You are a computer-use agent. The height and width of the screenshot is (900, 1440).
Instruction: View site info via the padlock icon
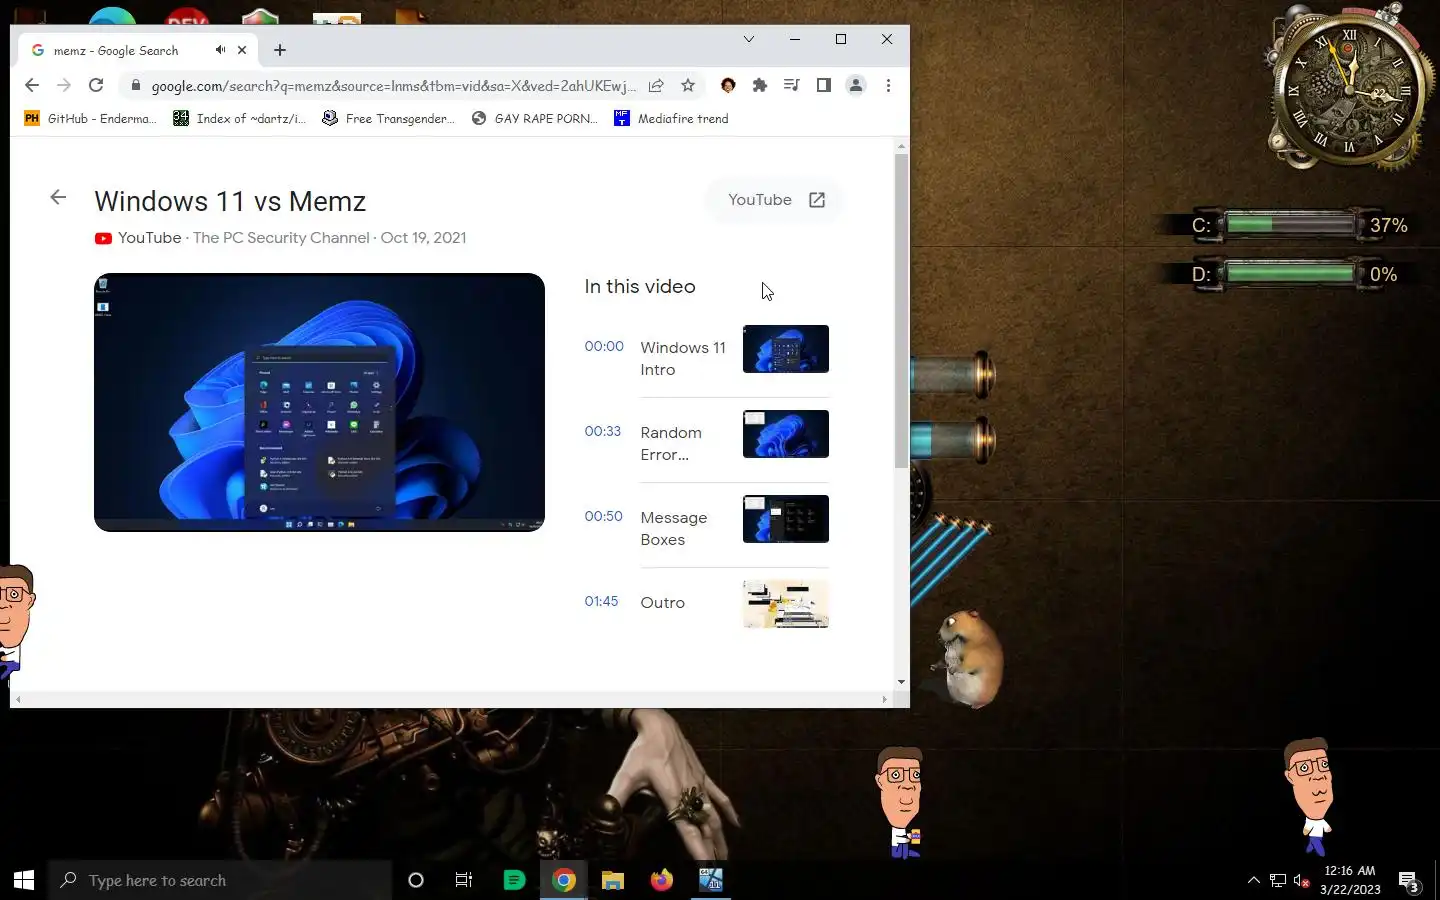(136, 86)
